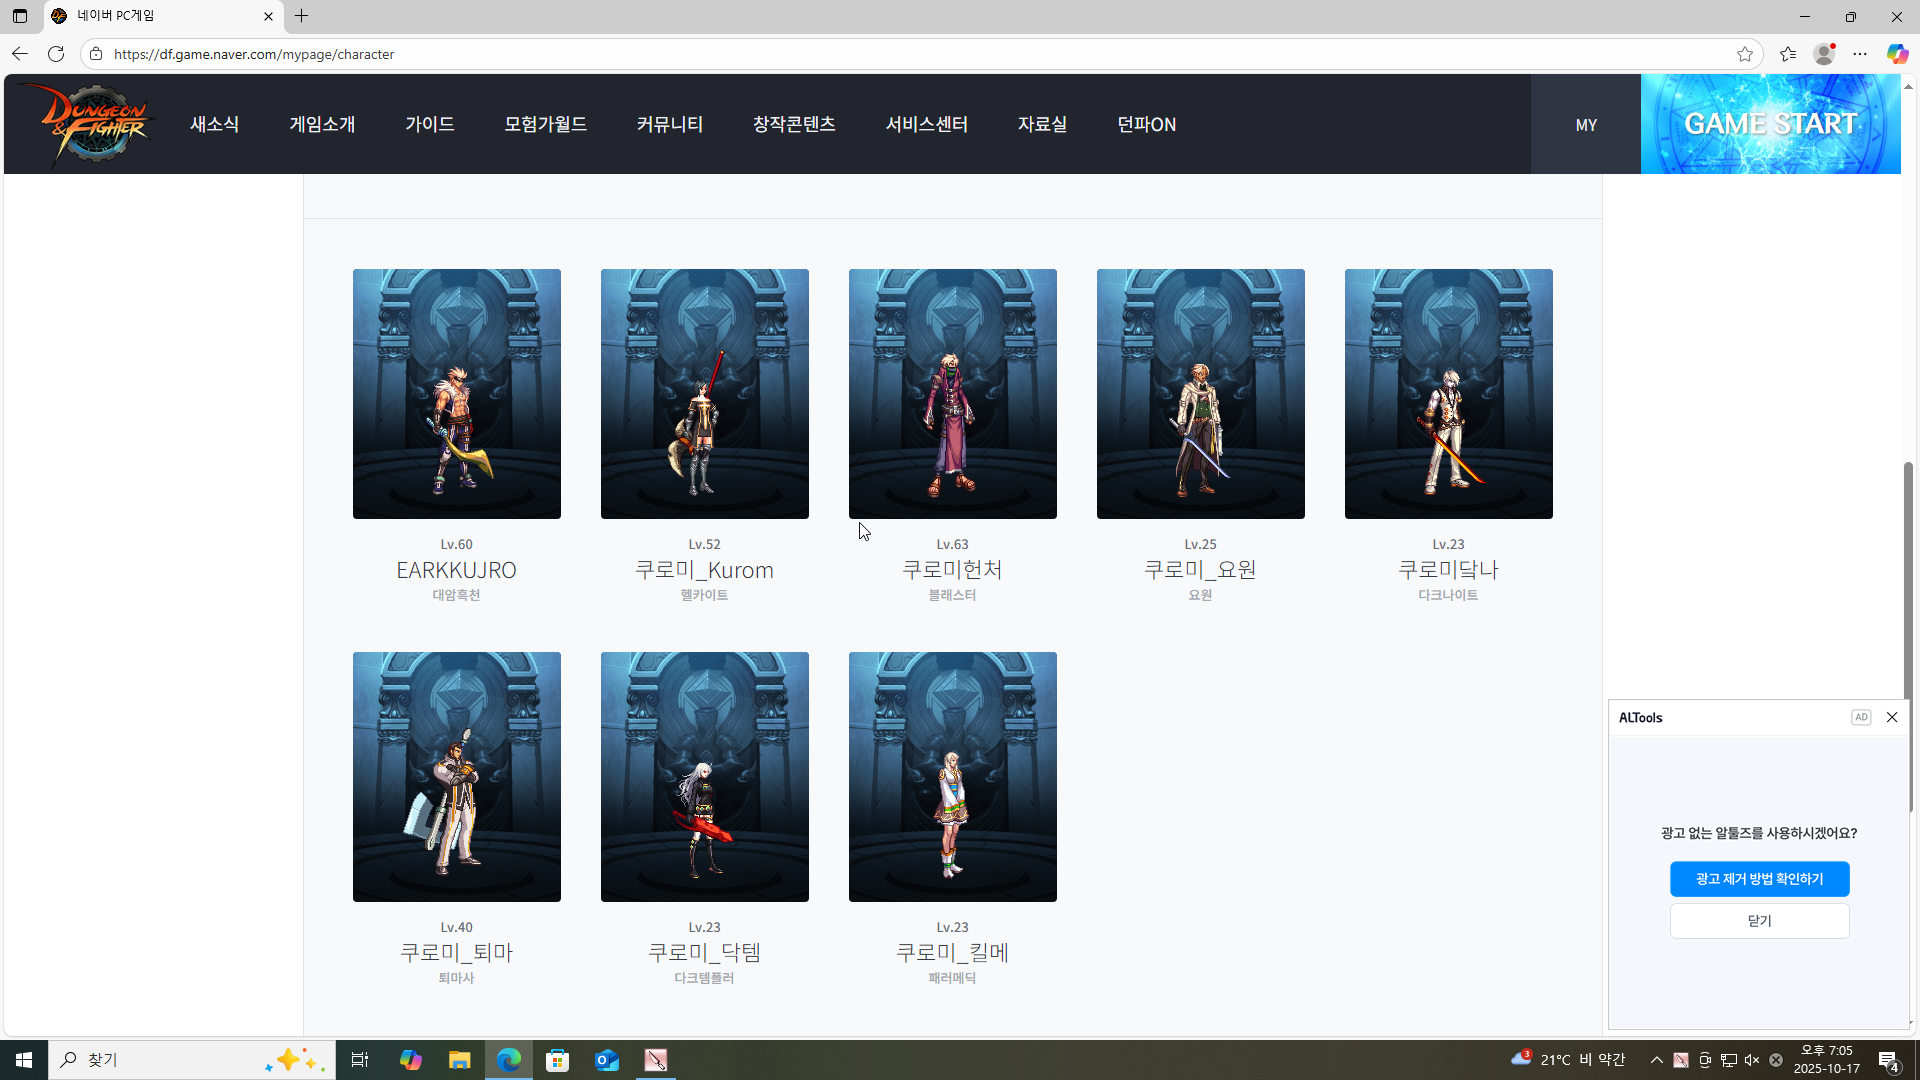Refresh the page with reload icon
This screenshot has height=1080, width=1920.
click(x=56, y=54)
